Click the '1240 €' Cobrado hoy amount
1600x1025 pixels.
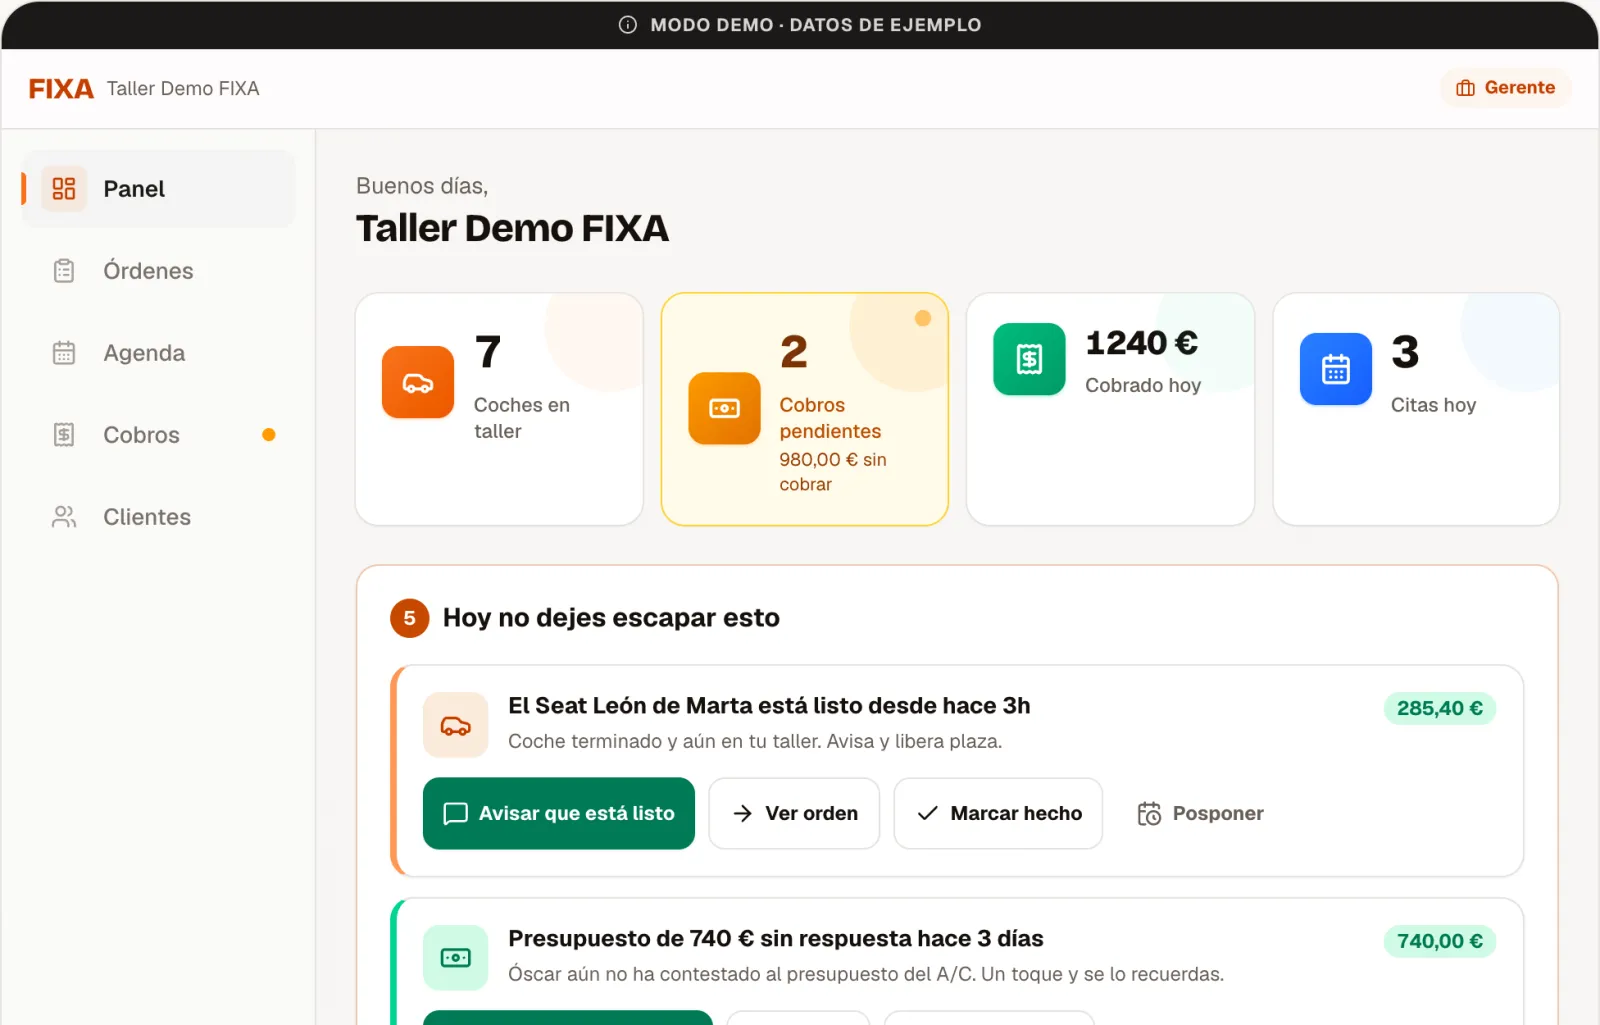1142,343
